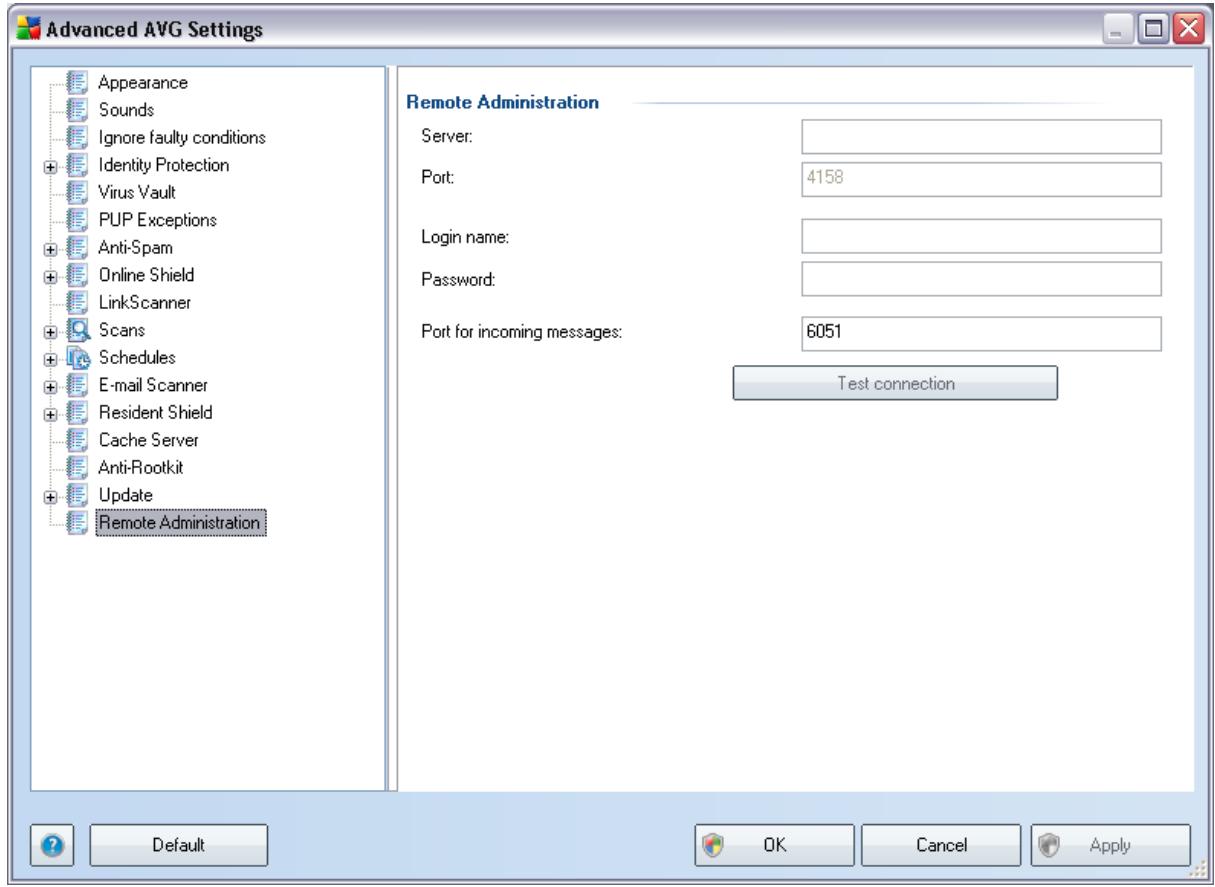
Task: Select LinkScanner settings
Action: (x=144, y=301)
